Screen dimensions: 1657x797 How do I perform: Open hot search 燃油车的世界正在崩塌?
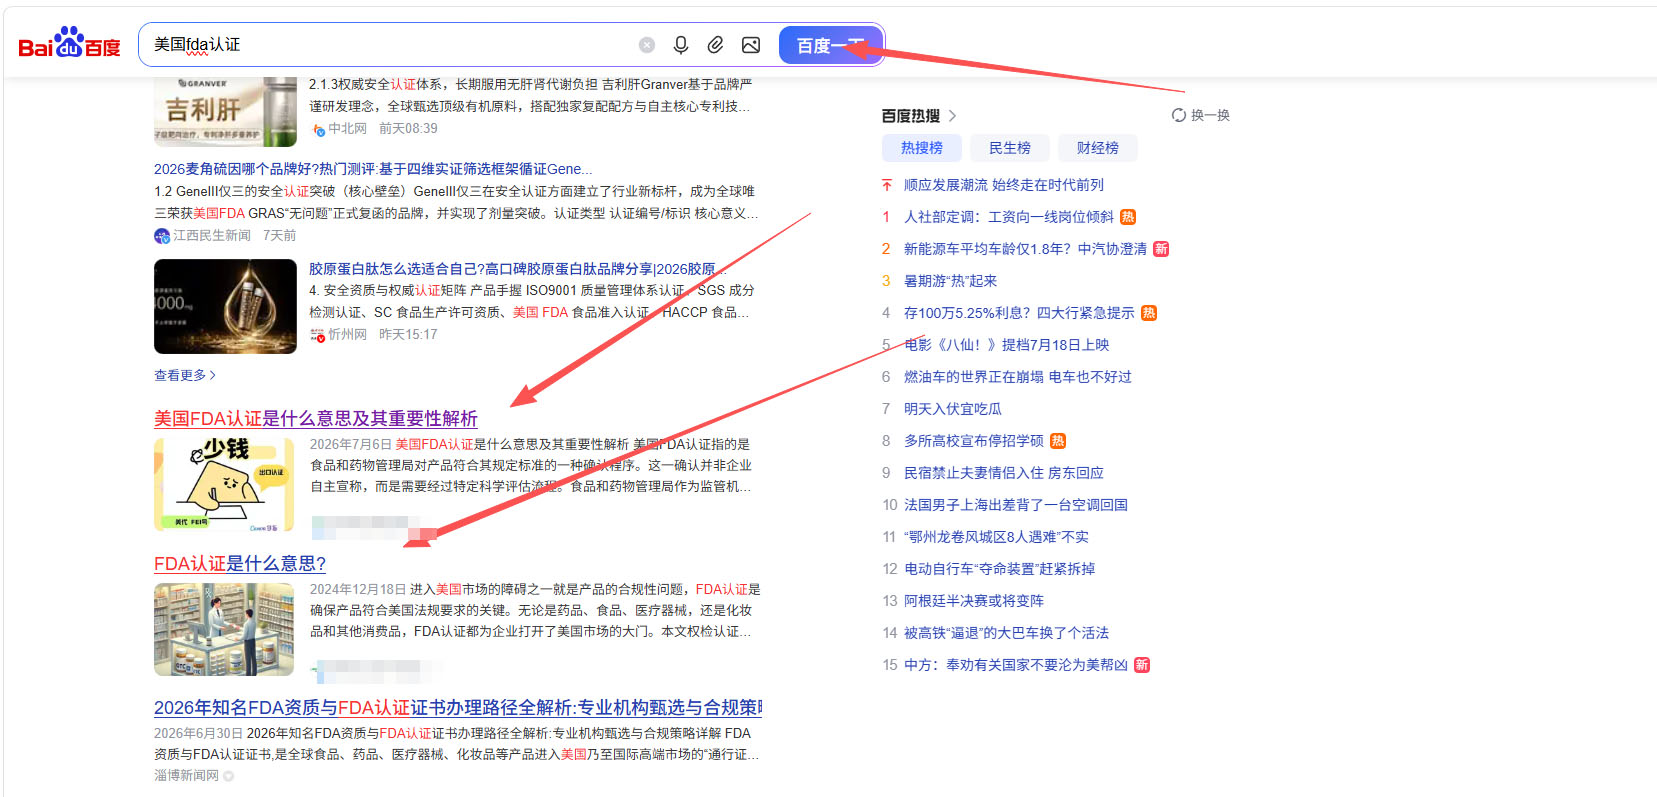pyautogui.click(x=1018, y=377)
